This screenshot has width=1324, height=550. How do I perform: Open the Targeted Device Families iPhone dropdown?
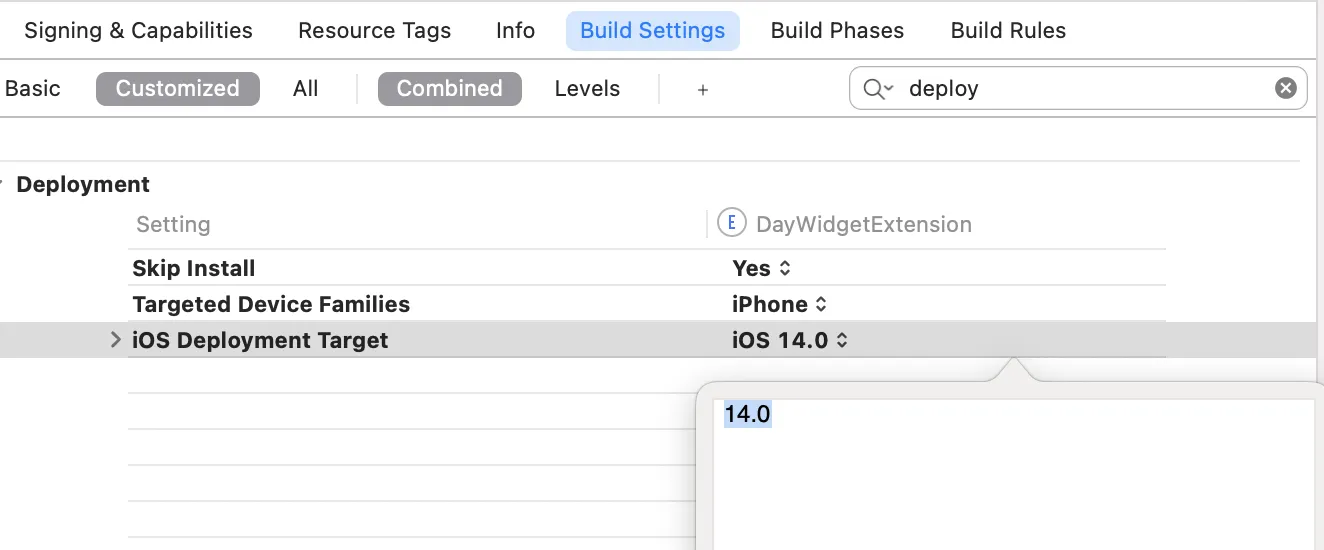pyautogui.click(x=780, y=305)
